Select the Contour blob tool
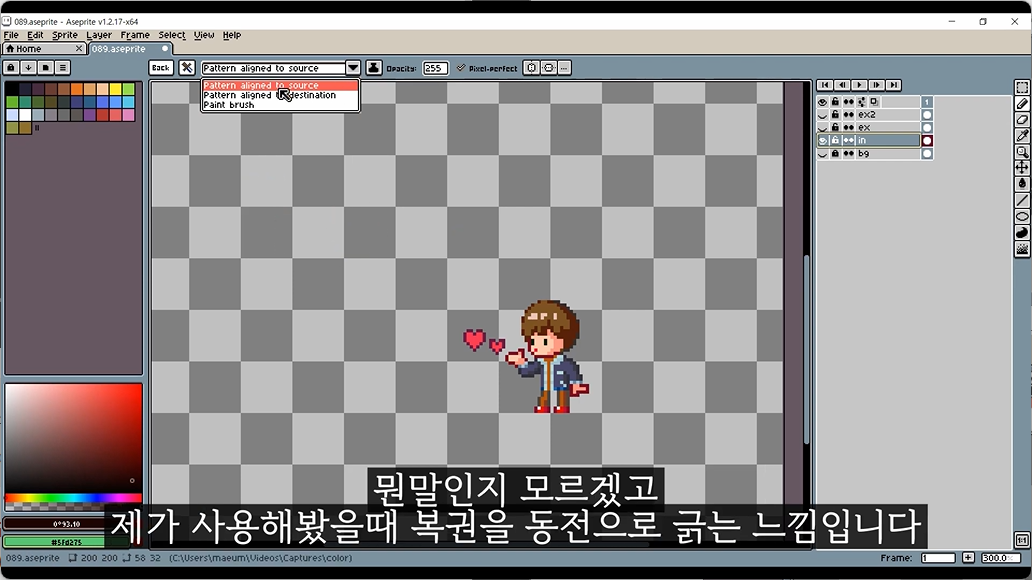 [x=1022, y=232]
